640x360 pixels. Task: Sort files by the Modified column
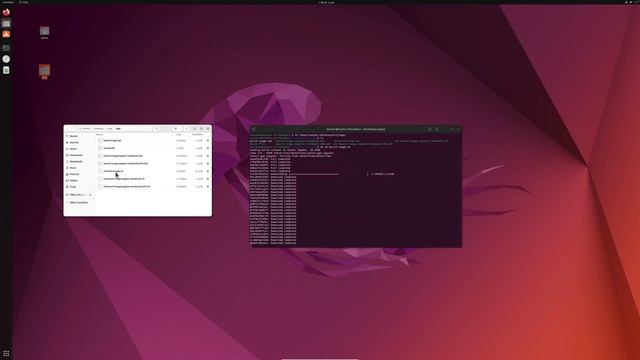pos(197,134)
